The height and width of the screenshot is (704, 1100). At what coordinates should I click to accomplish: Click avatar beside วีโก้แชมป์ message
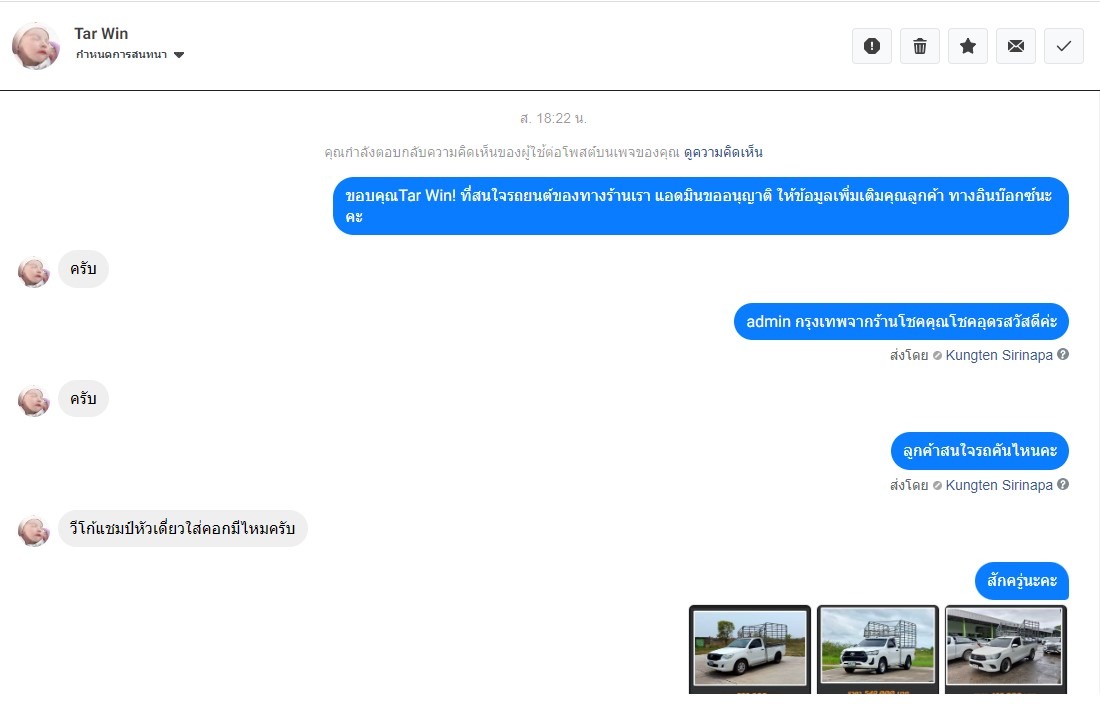[x=34, y=531]
